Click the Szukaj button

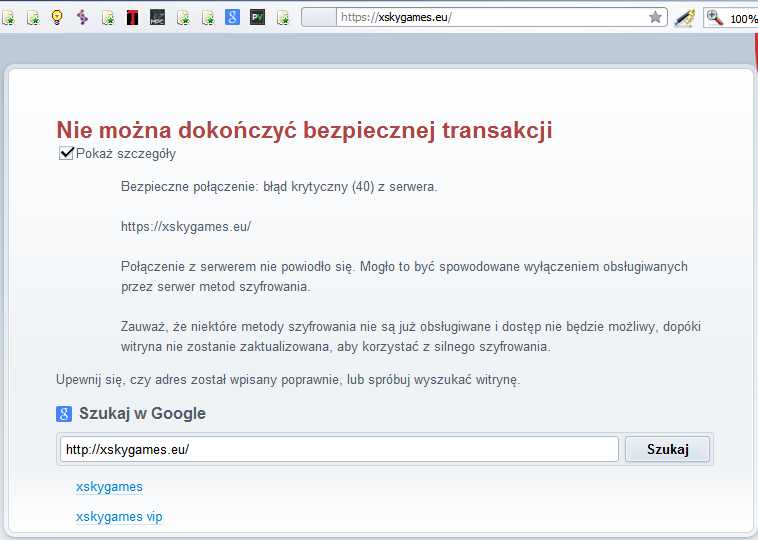click(668, 450)
